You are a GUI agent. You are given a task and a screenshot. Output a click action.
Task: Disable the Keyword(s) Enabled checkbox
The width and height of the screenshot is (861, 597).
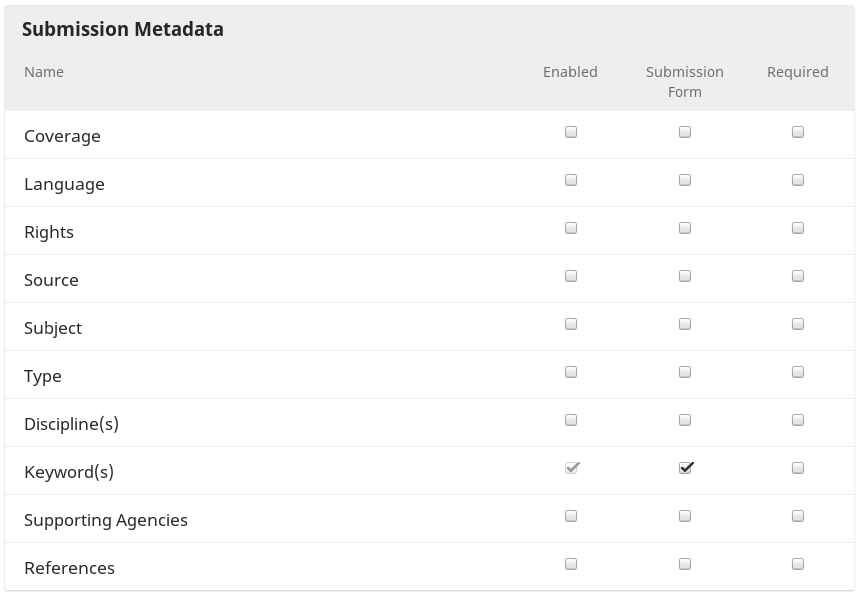pos(571,468)
